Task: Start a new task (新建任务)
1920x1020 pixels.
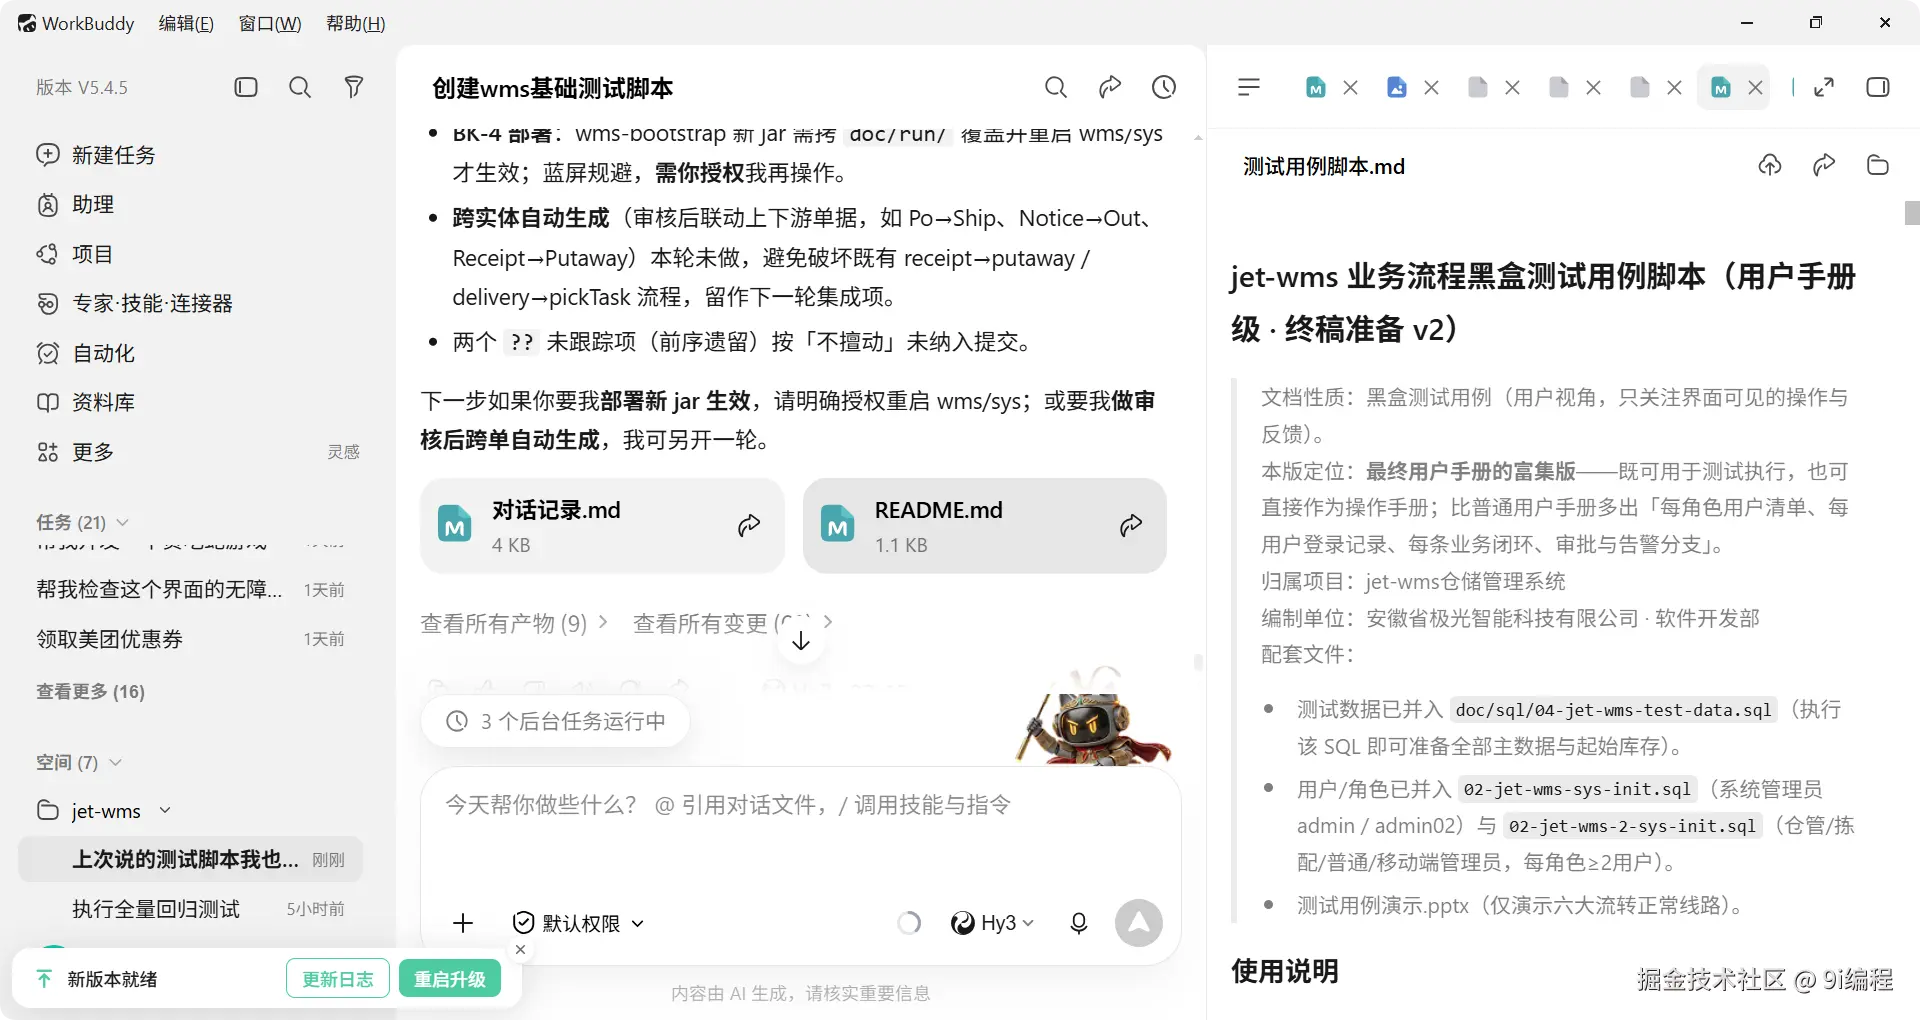Action: point(96,155)
